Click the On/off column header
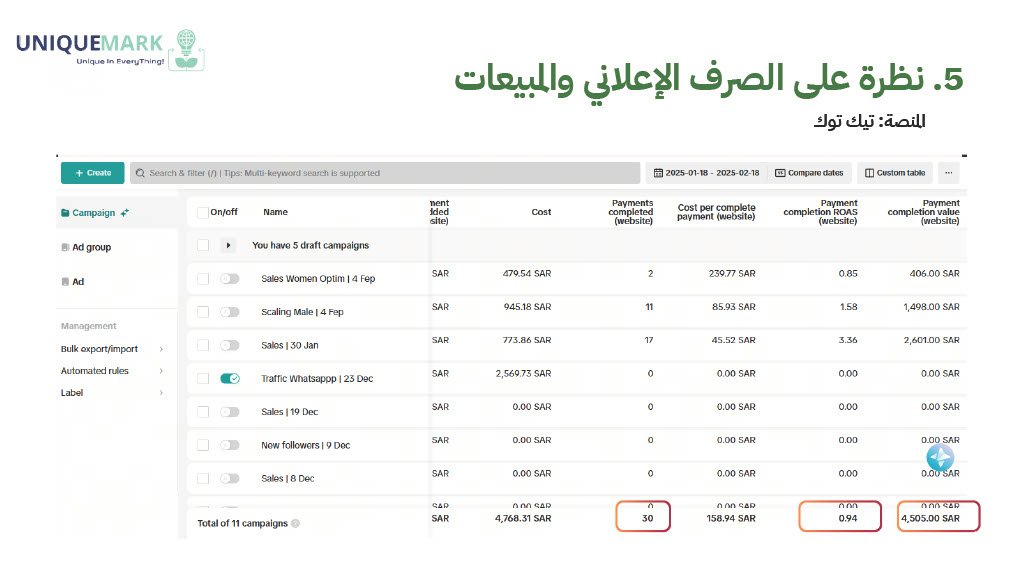1024x577 pixels. (224, 212)
